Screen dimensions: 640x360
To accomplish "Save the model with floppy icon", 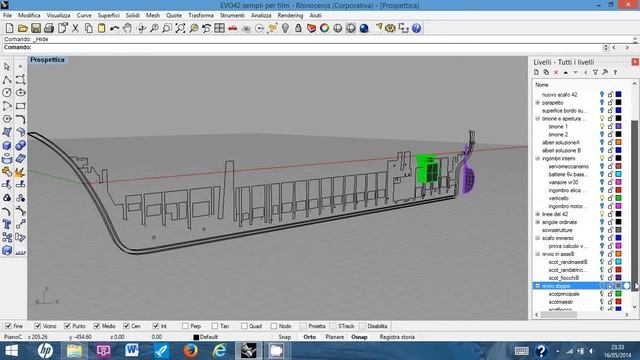I will [36, 28].
